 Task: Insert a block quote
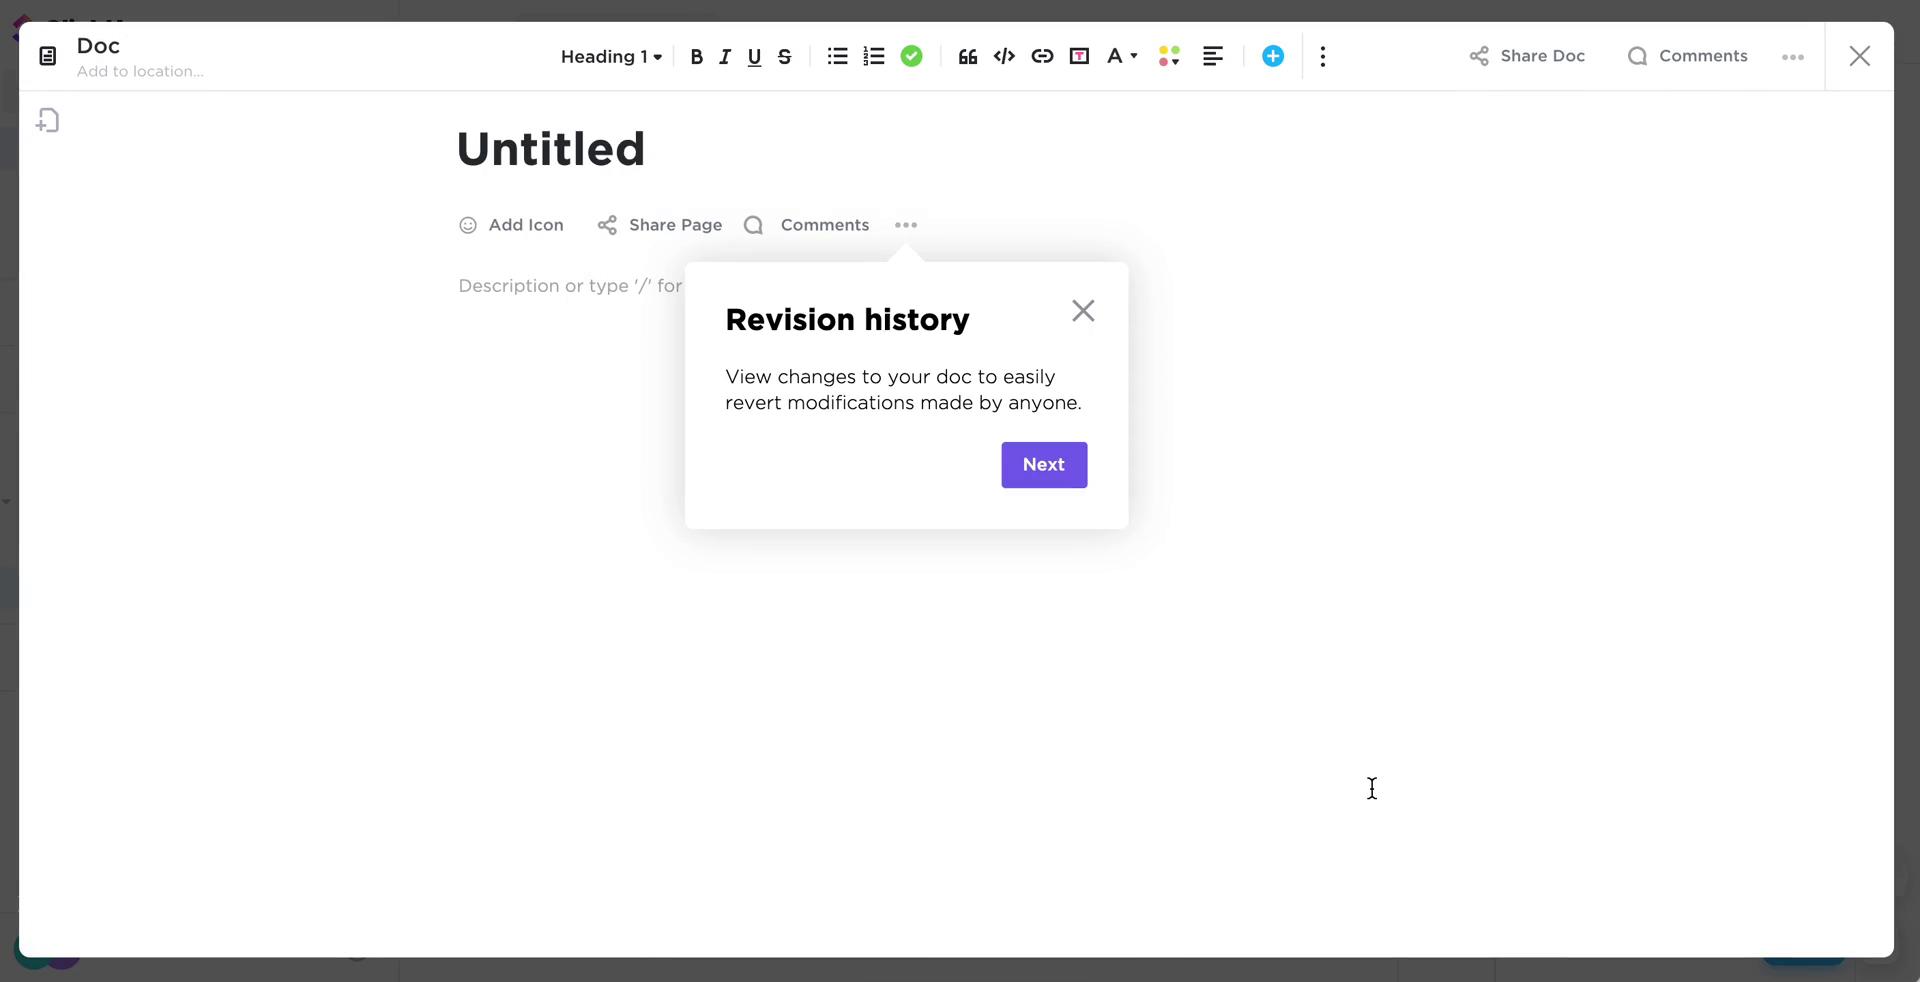[967, 57]
